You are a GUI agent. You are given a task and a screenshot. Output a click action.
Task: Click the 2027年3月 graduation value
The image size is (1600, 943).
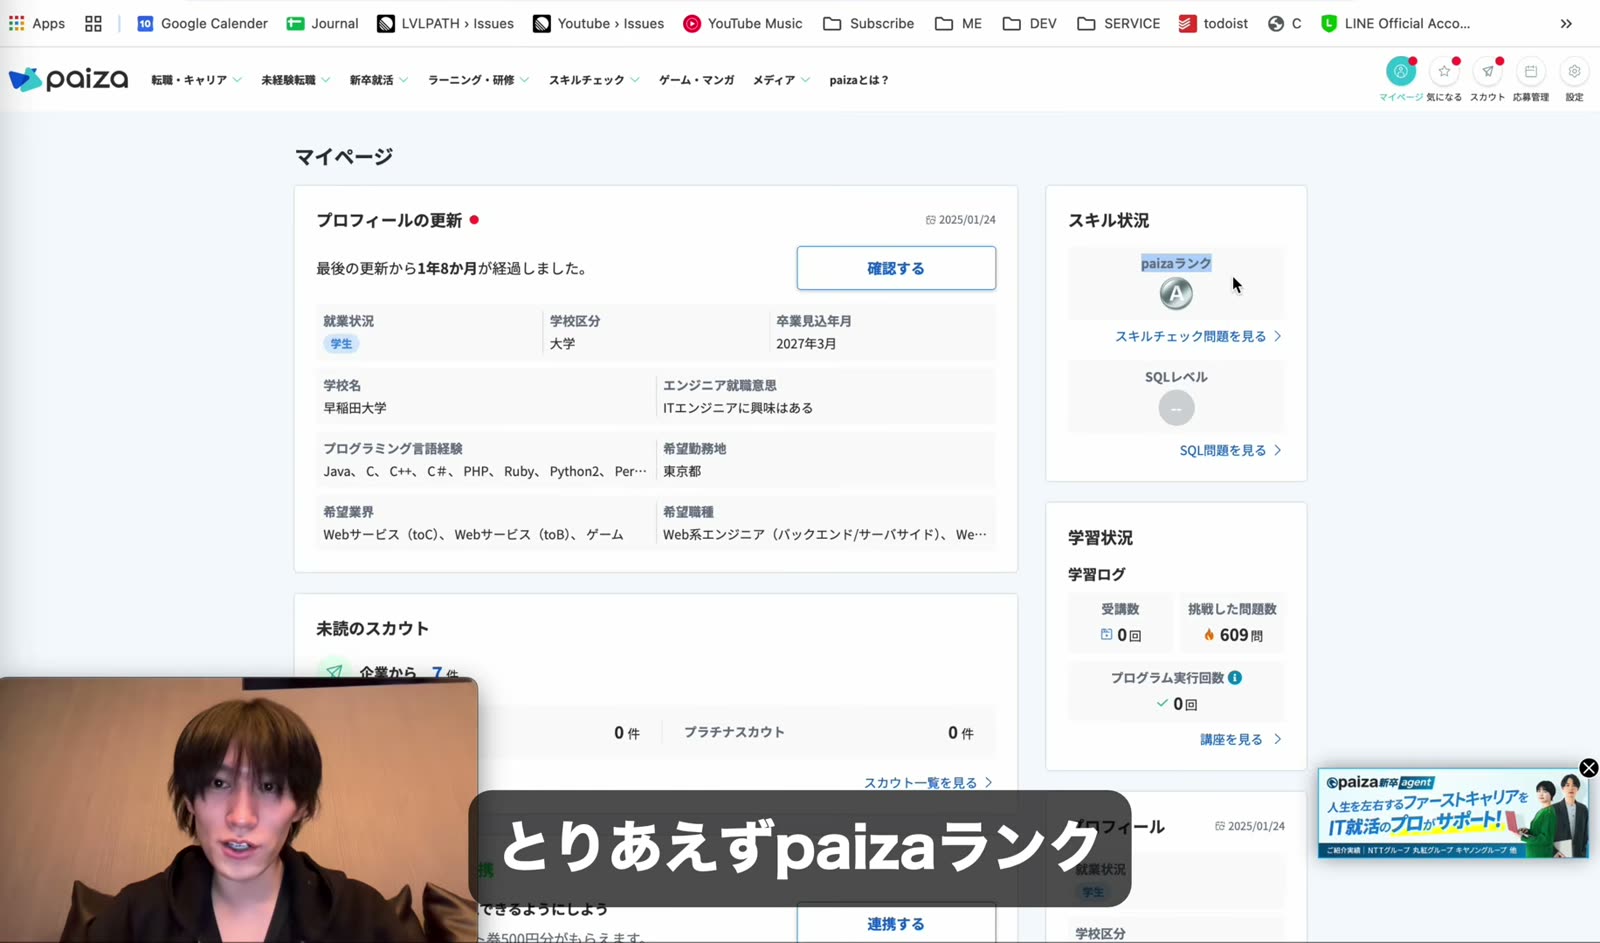806,344
